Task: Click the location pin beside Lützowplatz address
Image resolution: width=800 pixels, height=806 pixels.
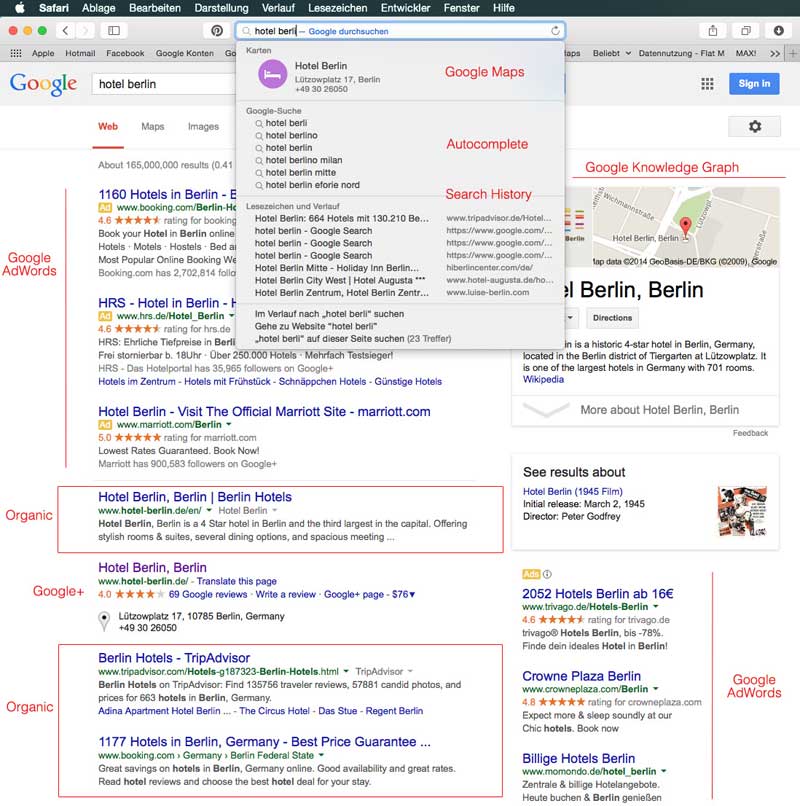Action: pos(104,621)
